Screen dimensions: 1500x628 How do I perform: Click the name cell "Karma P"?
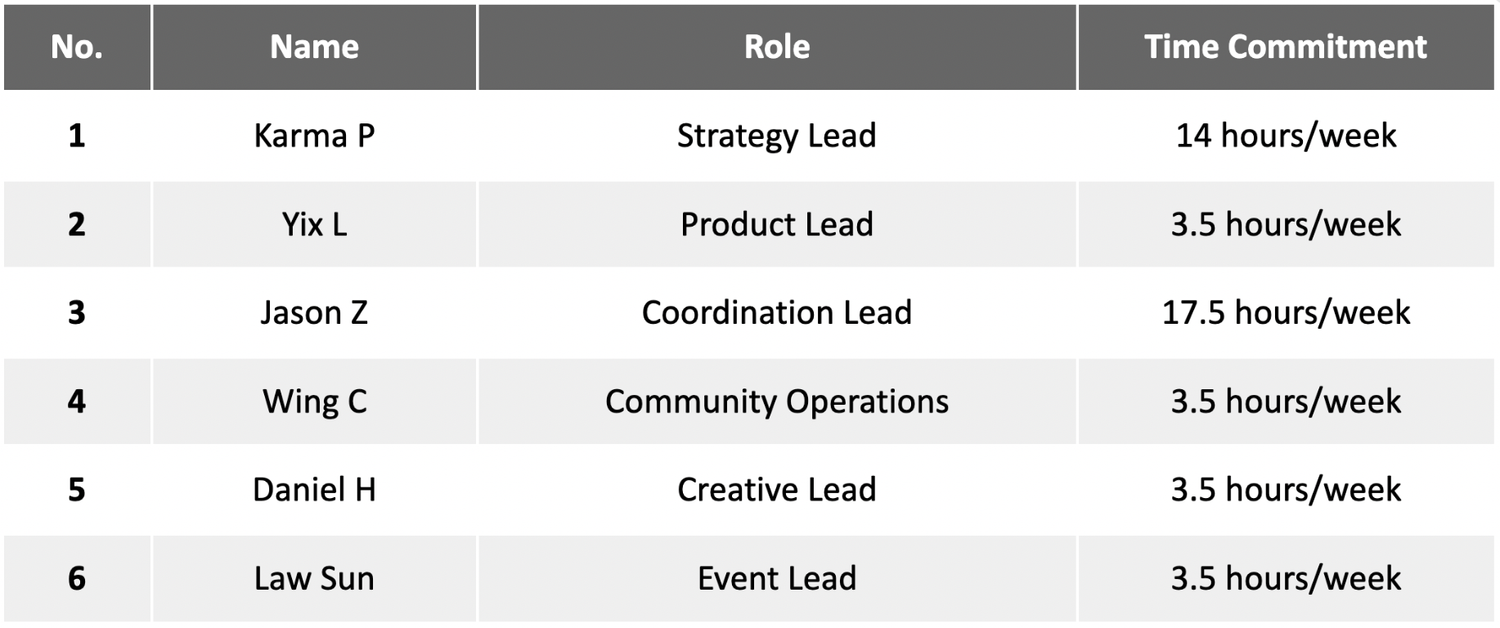pos(314,135)
